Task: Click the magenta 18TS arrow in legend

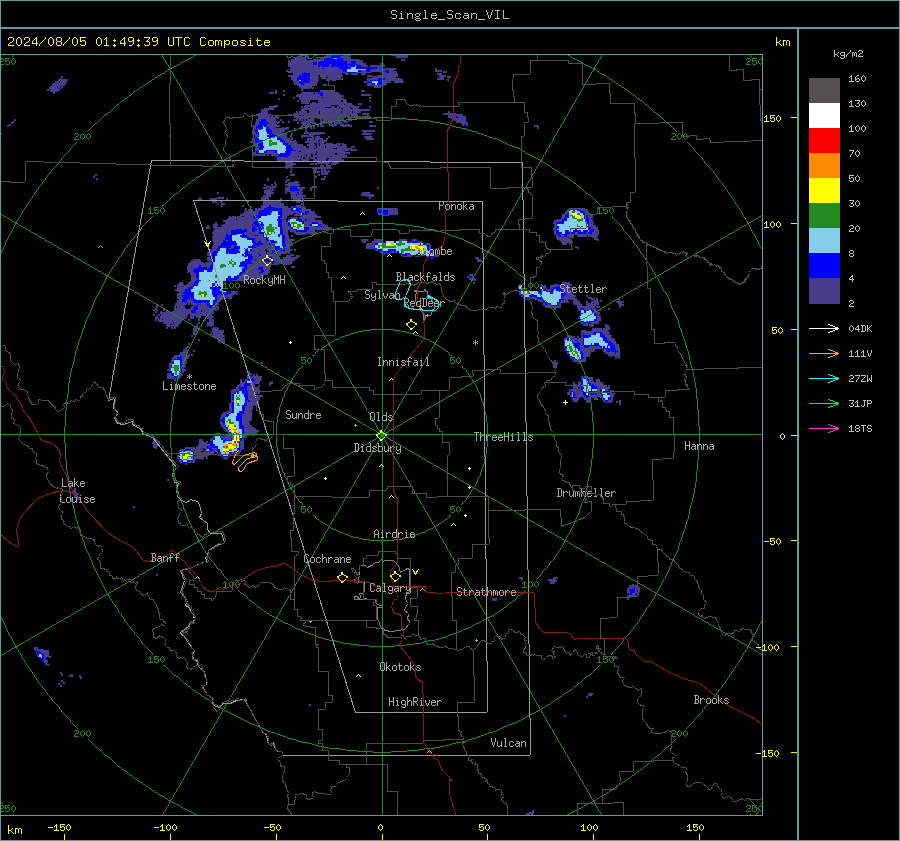Action: click(x=824, y=428)
